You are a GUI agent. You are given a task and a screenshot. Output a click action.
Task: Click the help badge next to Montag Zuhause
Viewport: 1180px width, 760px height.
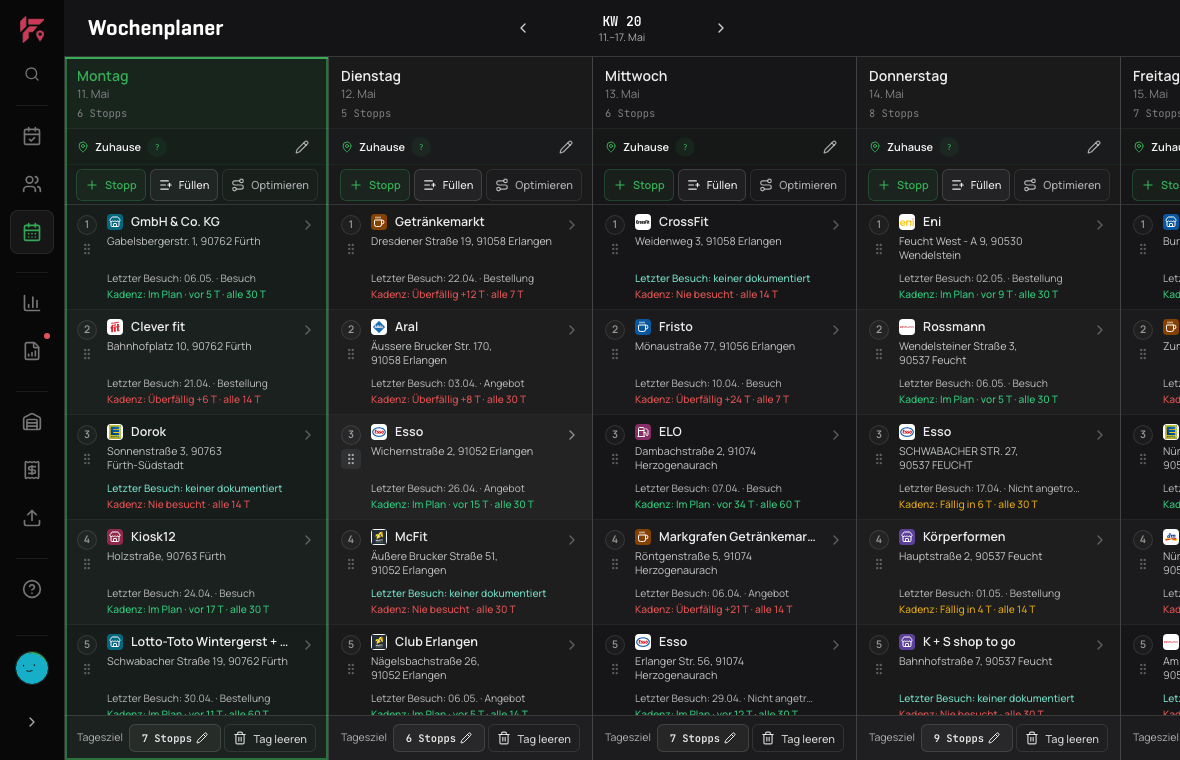(157, 147)
